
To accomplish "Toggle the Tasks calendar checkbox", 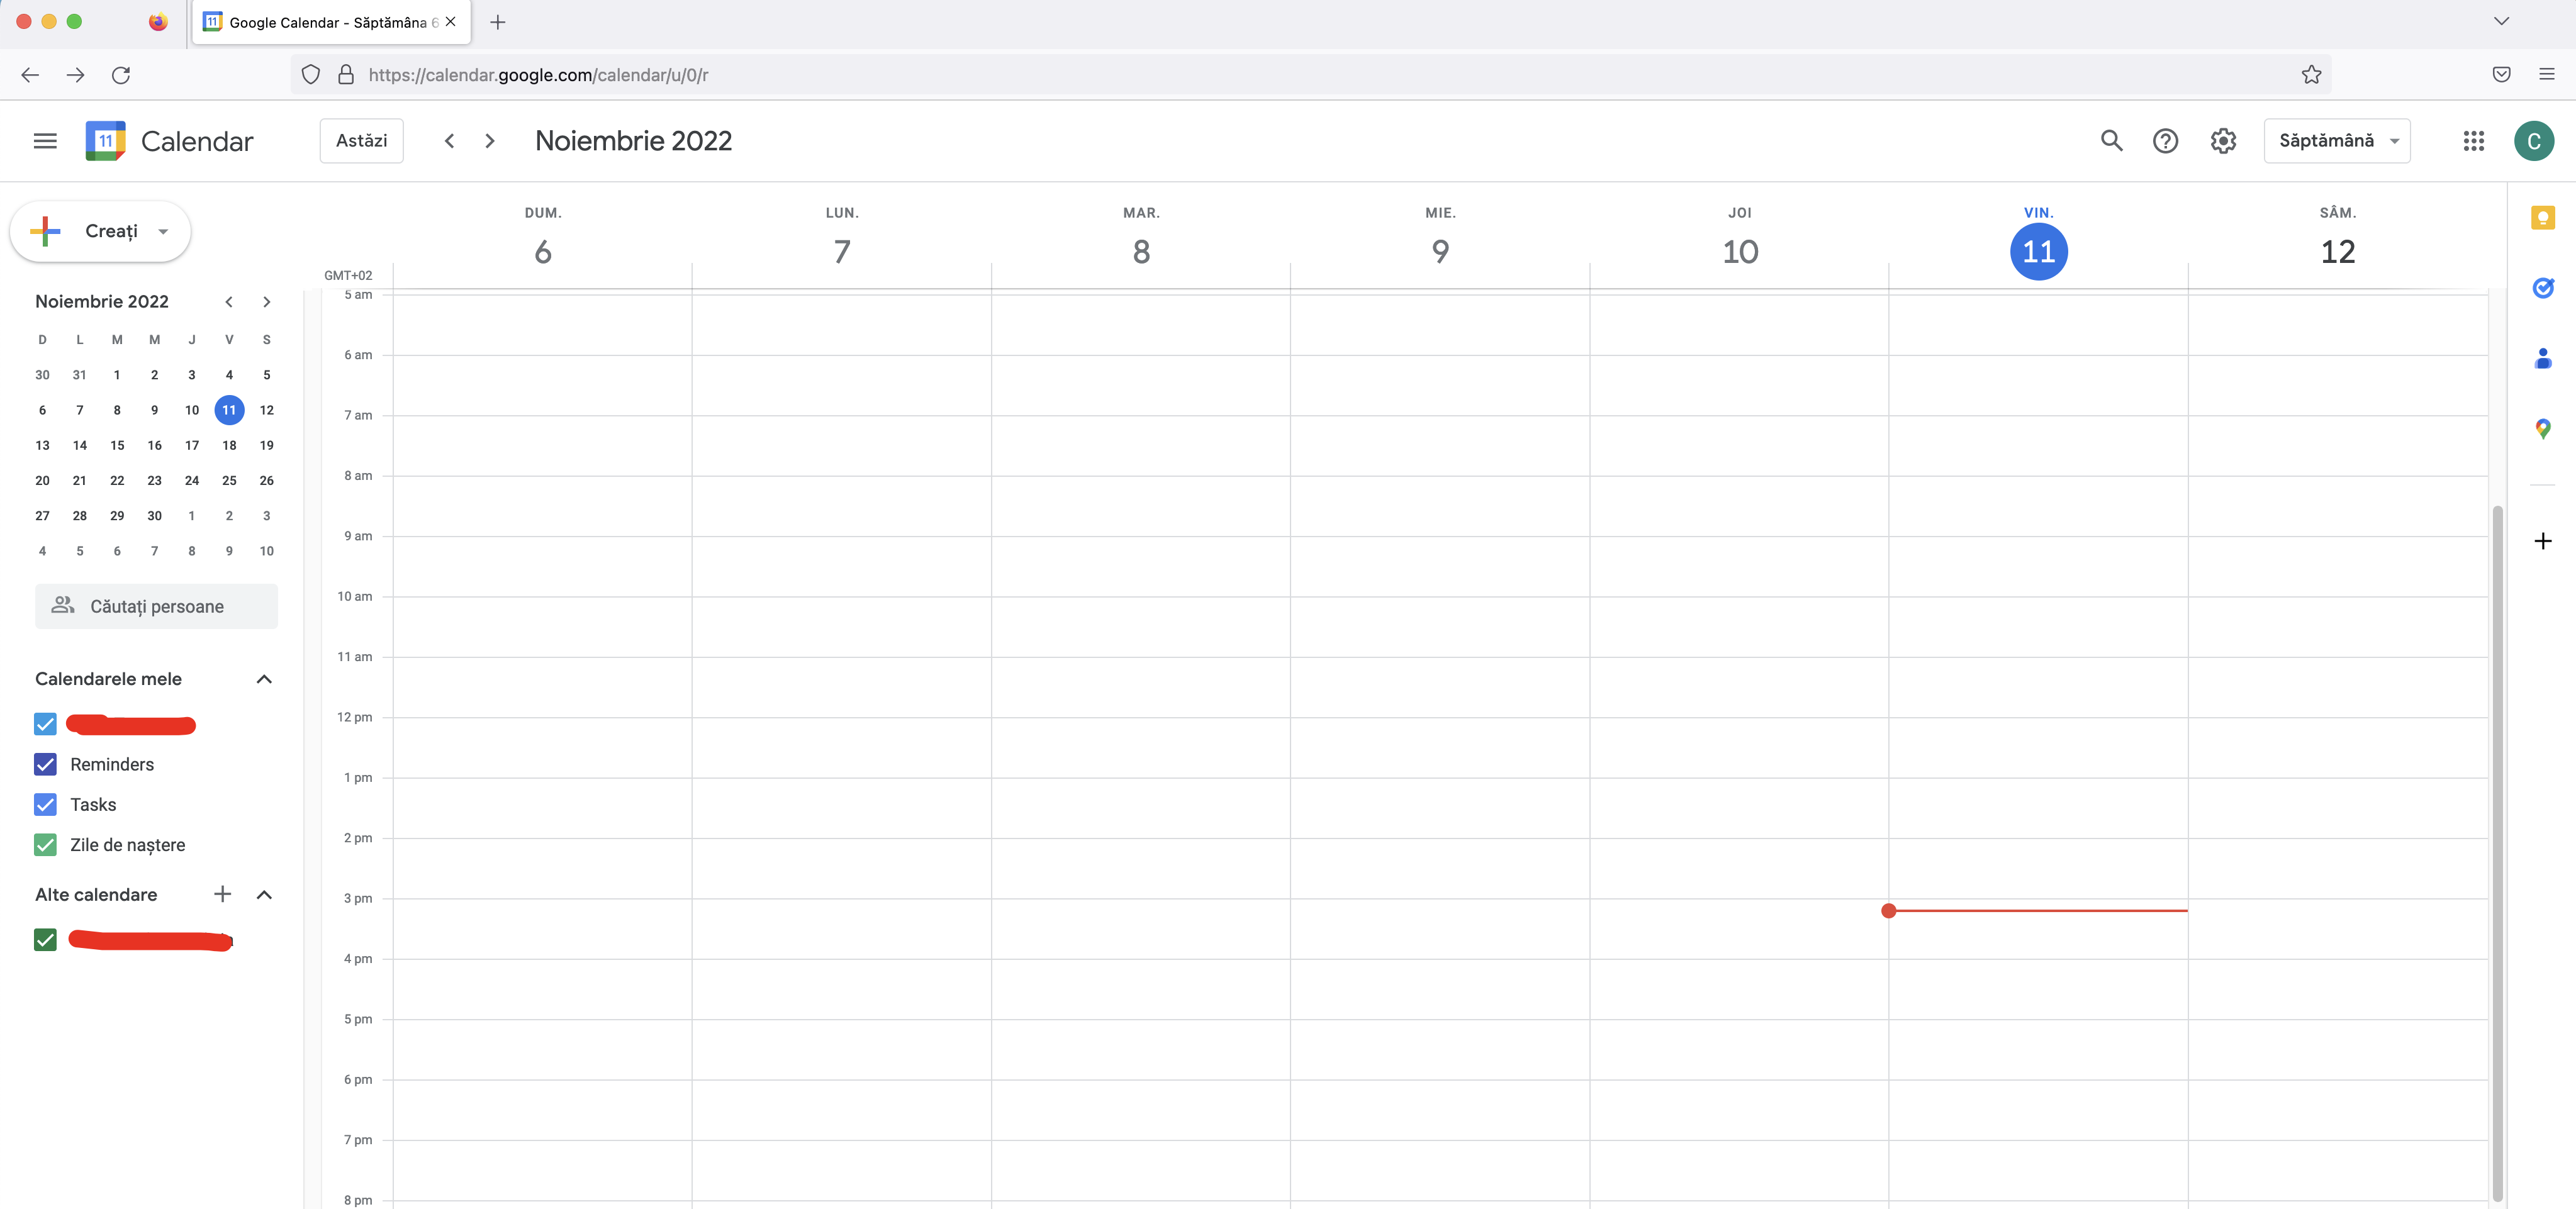I will pos(45,805).
